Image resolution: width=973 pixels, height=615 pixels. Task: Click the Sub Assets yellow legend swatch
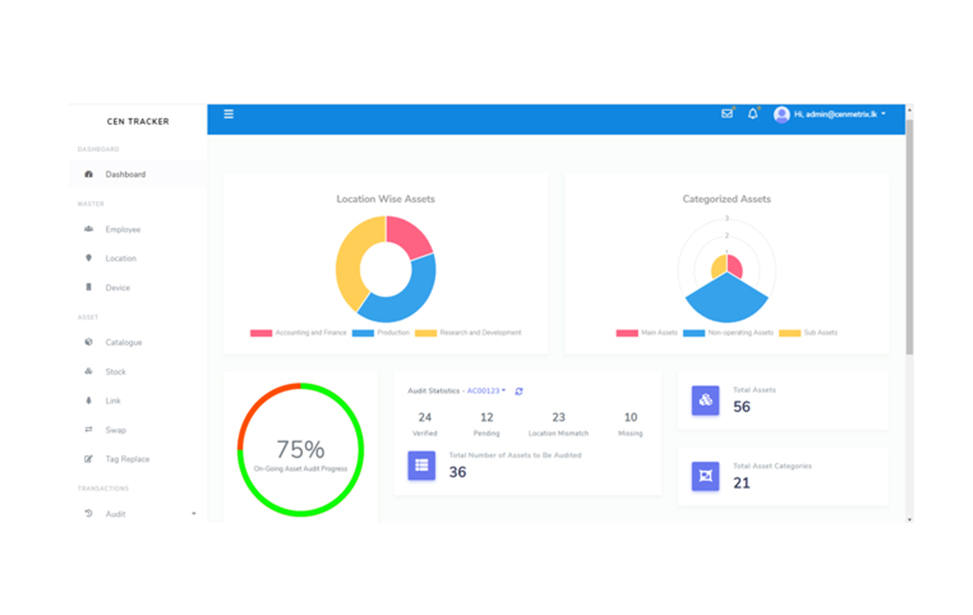pos(790,333)
